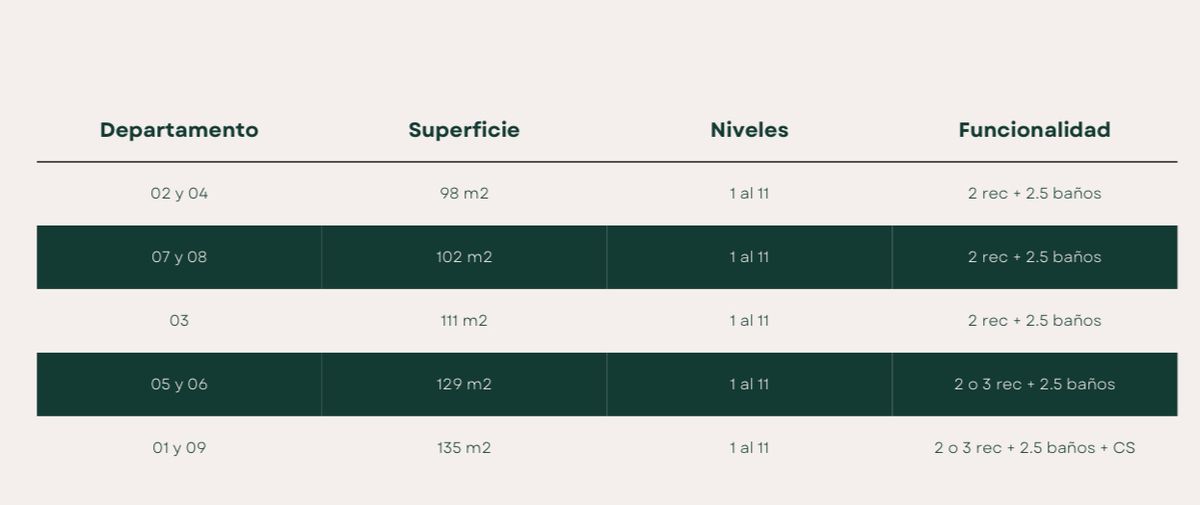This screenshot has width=1200, height=505.
Task: Click the 1 al 11 cell in the 02 y 04 row
Action: click(749, 193)
